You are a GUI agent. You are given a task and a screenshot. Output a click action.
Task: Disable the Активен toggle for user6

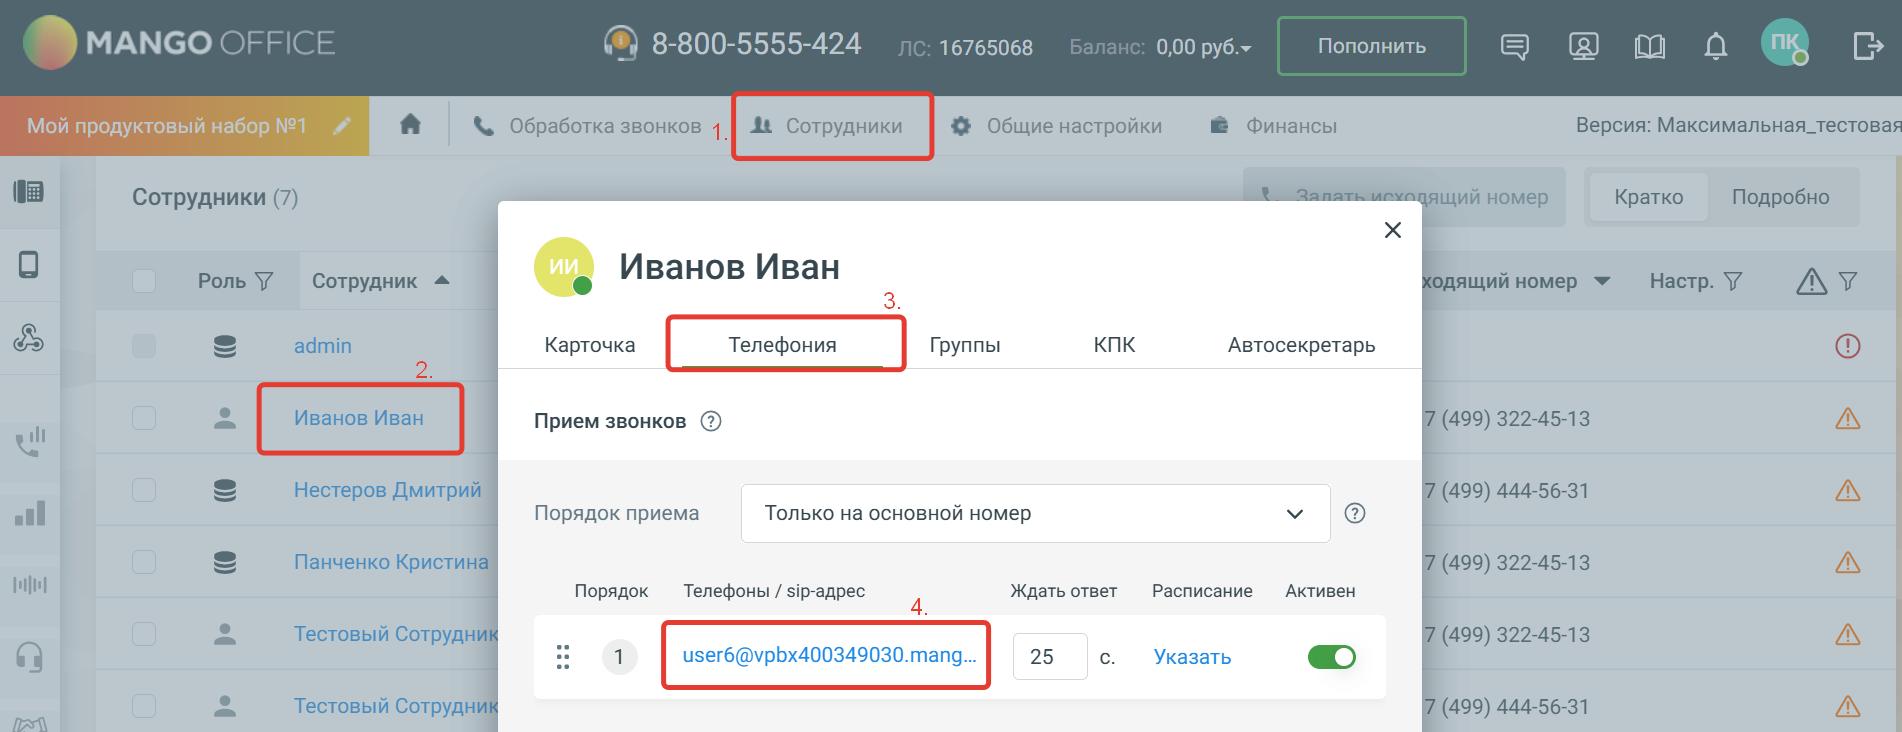[1331, 657]
